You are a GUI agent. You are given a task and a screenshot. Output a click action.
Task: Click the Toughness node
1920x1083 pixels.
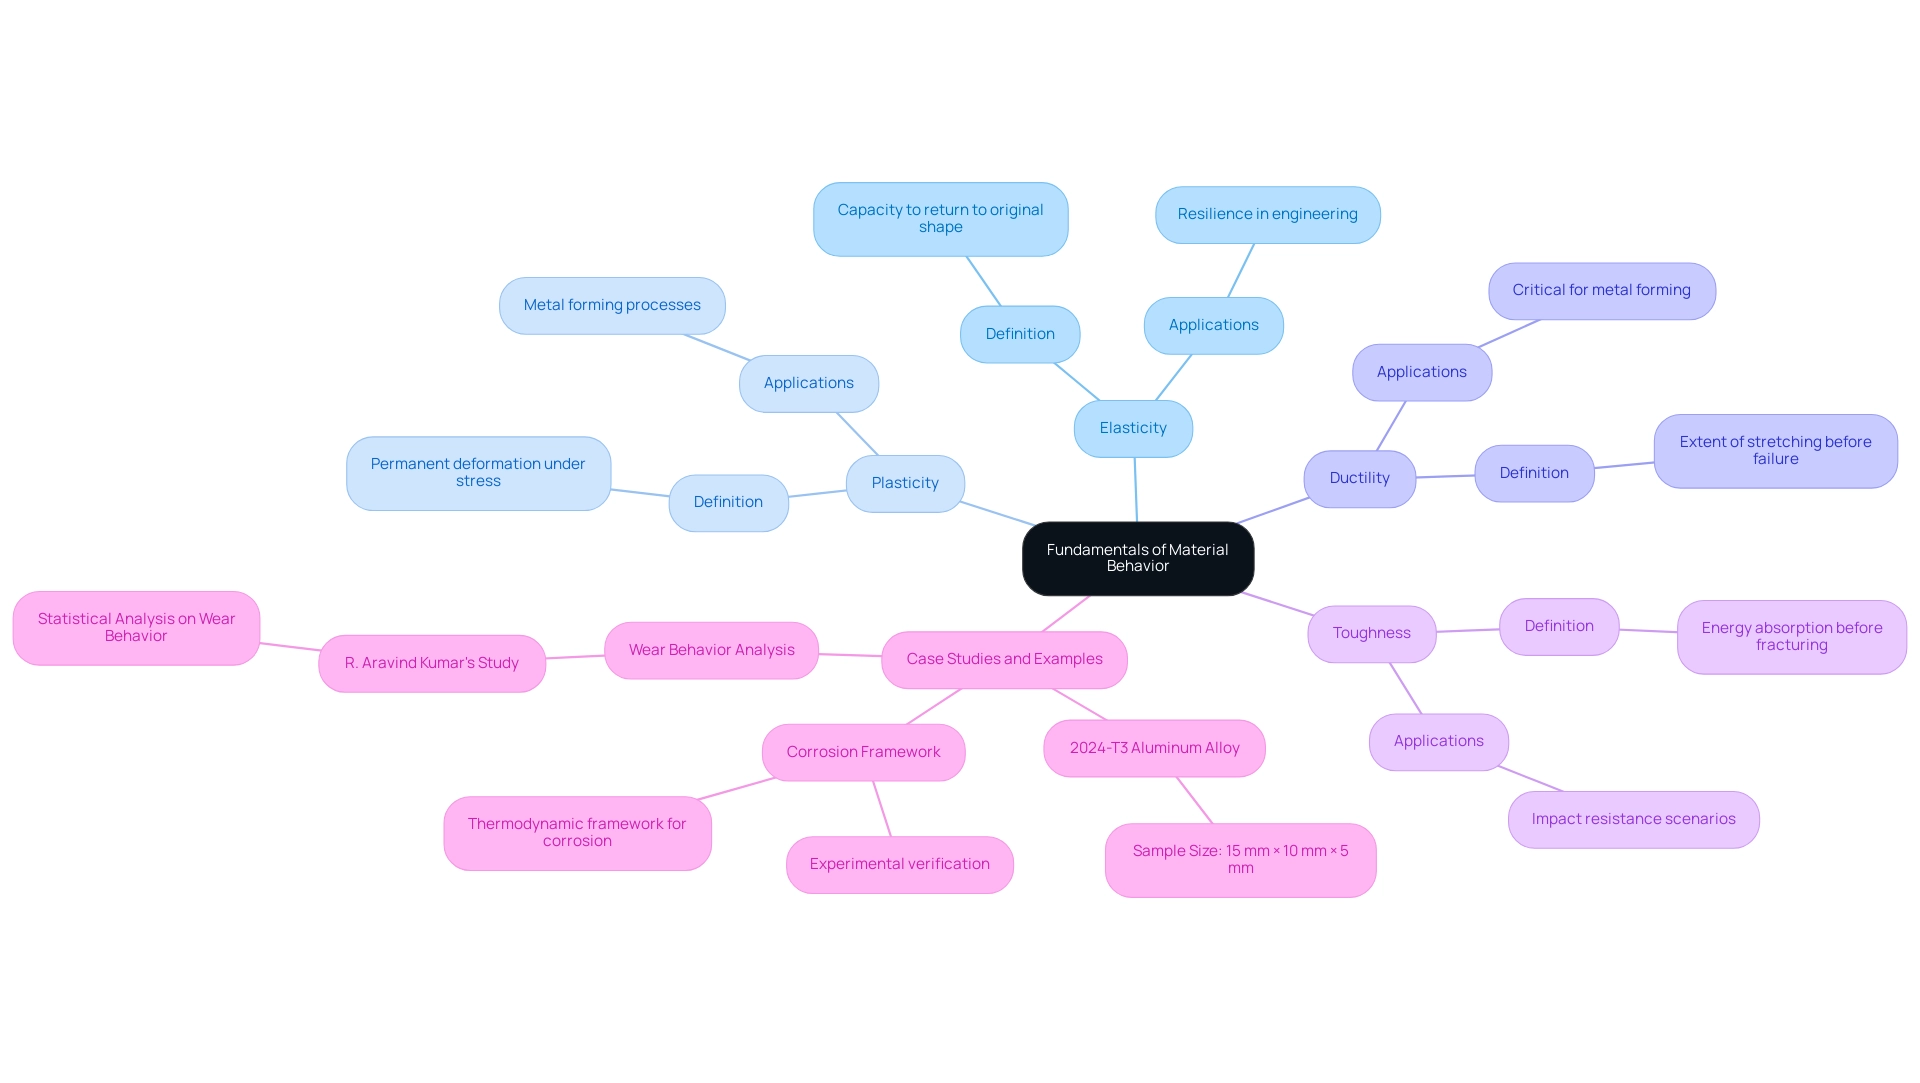(x=1371, y=632)
